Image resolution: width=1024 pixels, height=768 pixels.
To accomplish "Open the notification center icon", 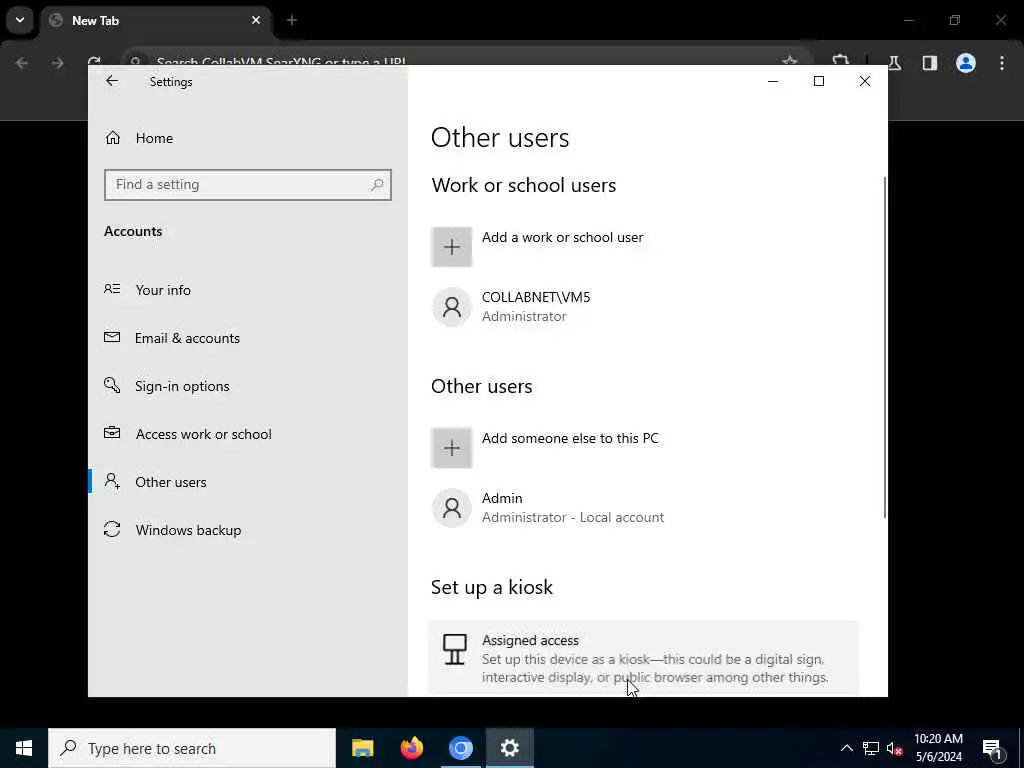I will [993, 748].
